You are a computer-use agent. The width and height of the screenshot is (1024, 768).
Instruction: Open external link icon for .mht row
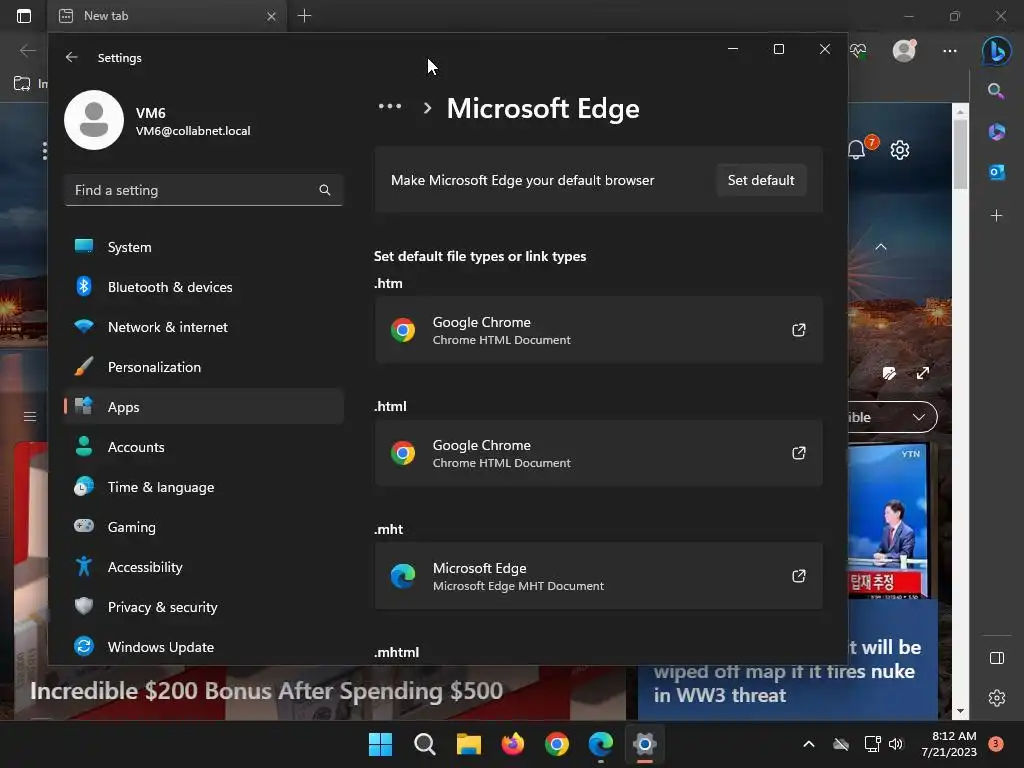tap(798, 575)
